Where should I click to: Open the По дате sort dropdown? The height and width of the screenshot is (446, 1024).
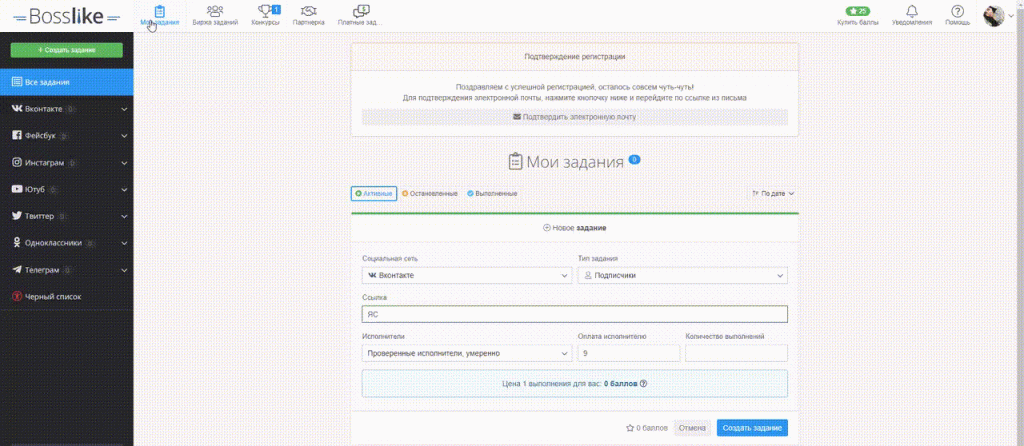[773, 194]
